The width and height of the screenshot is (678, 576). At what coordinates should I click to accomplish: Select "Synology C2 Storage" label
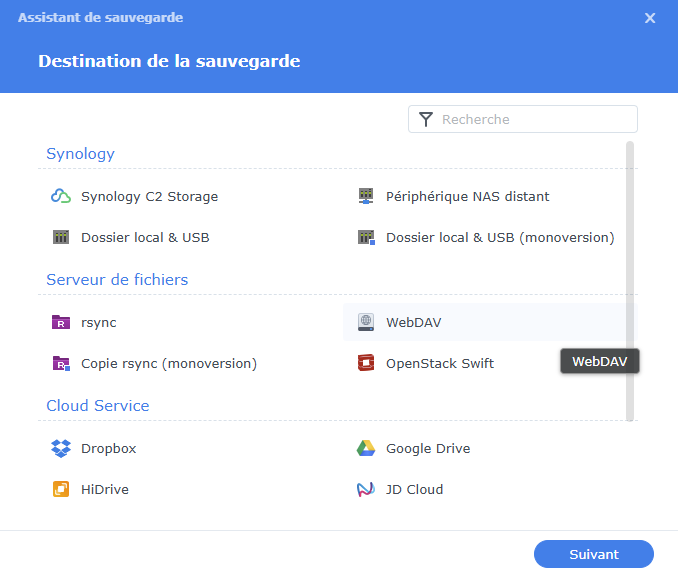(150, 197)
